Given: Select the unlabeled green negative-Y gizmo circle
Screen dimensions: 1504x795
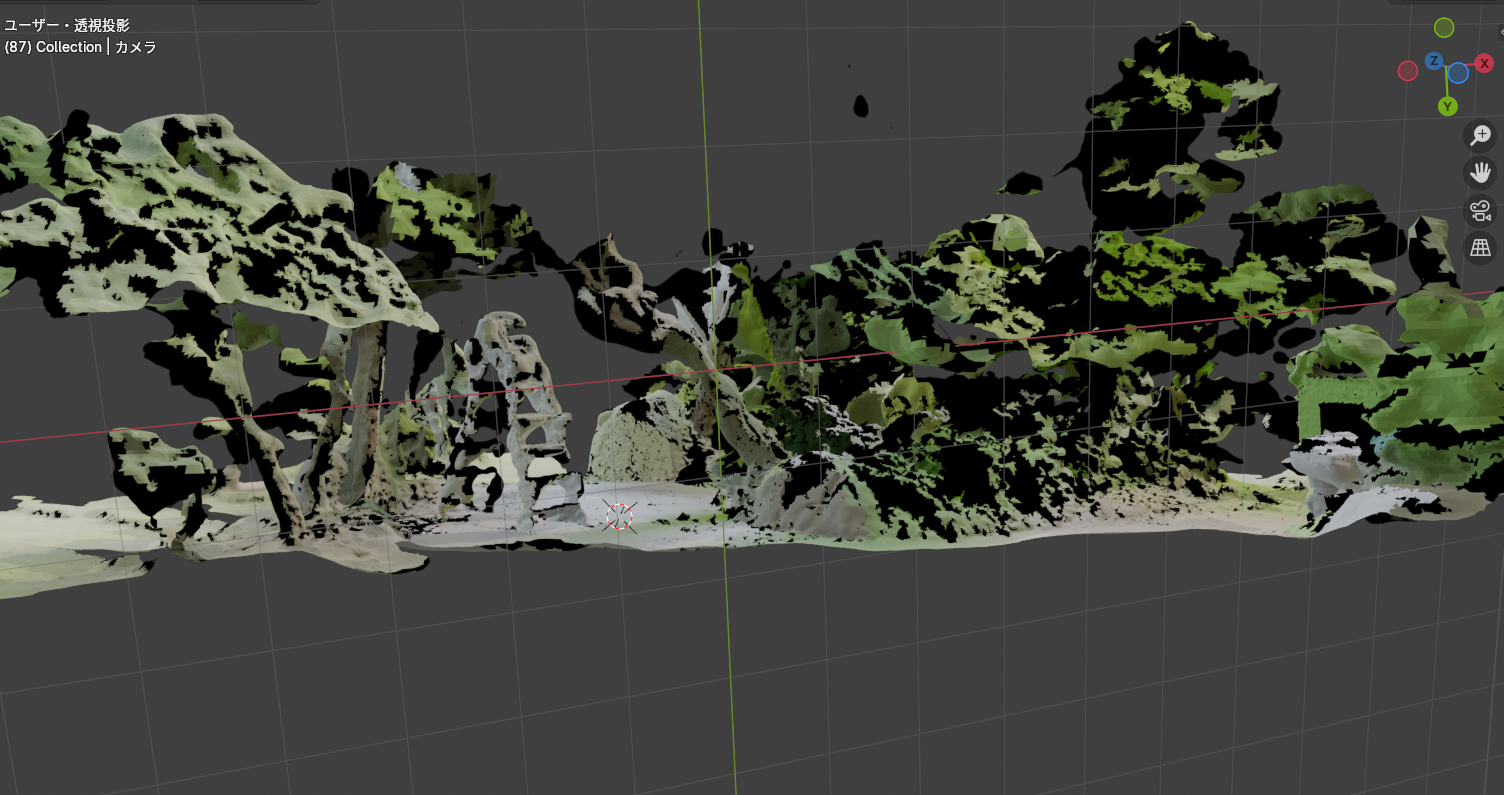Looking at the screenshot, I should 1444,27.
